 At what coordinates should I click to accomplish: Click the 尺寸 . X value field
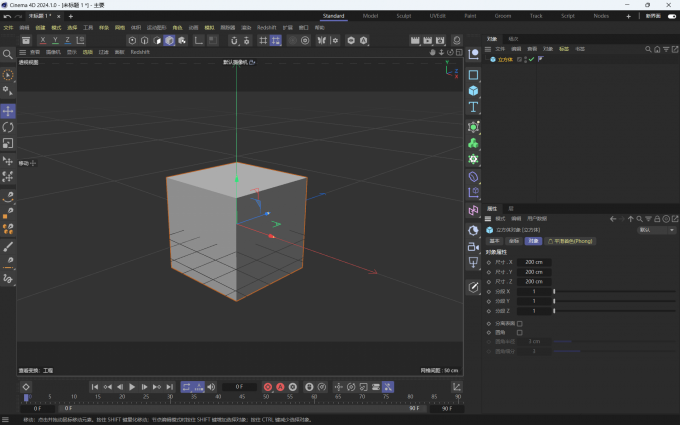click(534, 262)
